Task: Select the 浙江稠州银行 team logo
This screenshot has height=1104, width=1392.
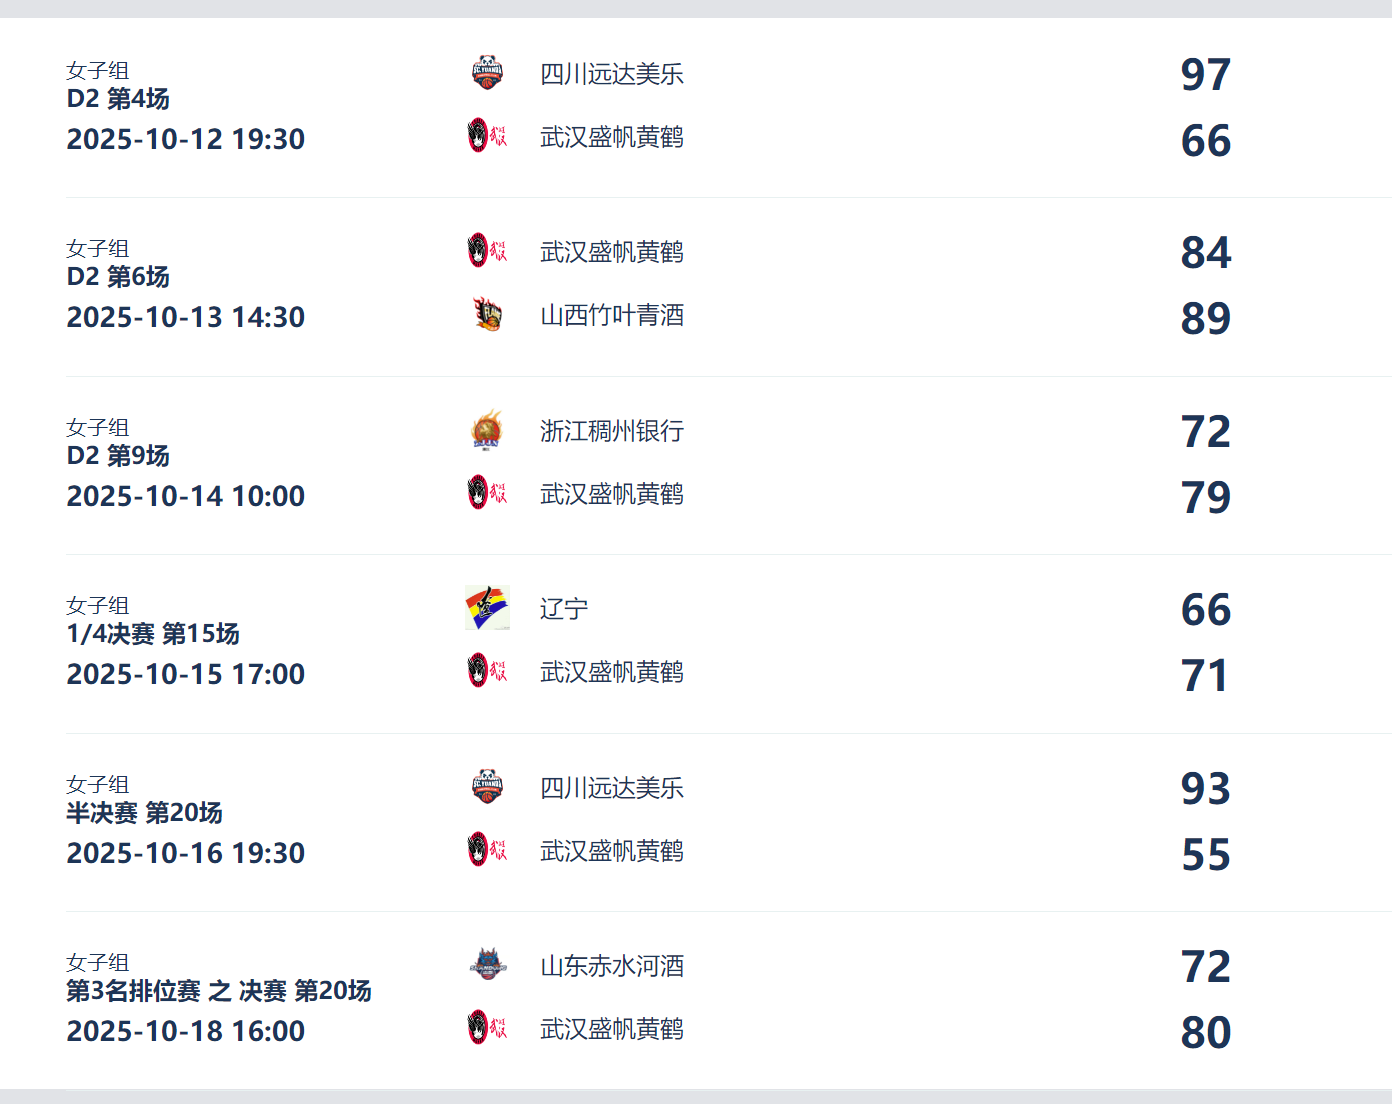Action: 487,431
